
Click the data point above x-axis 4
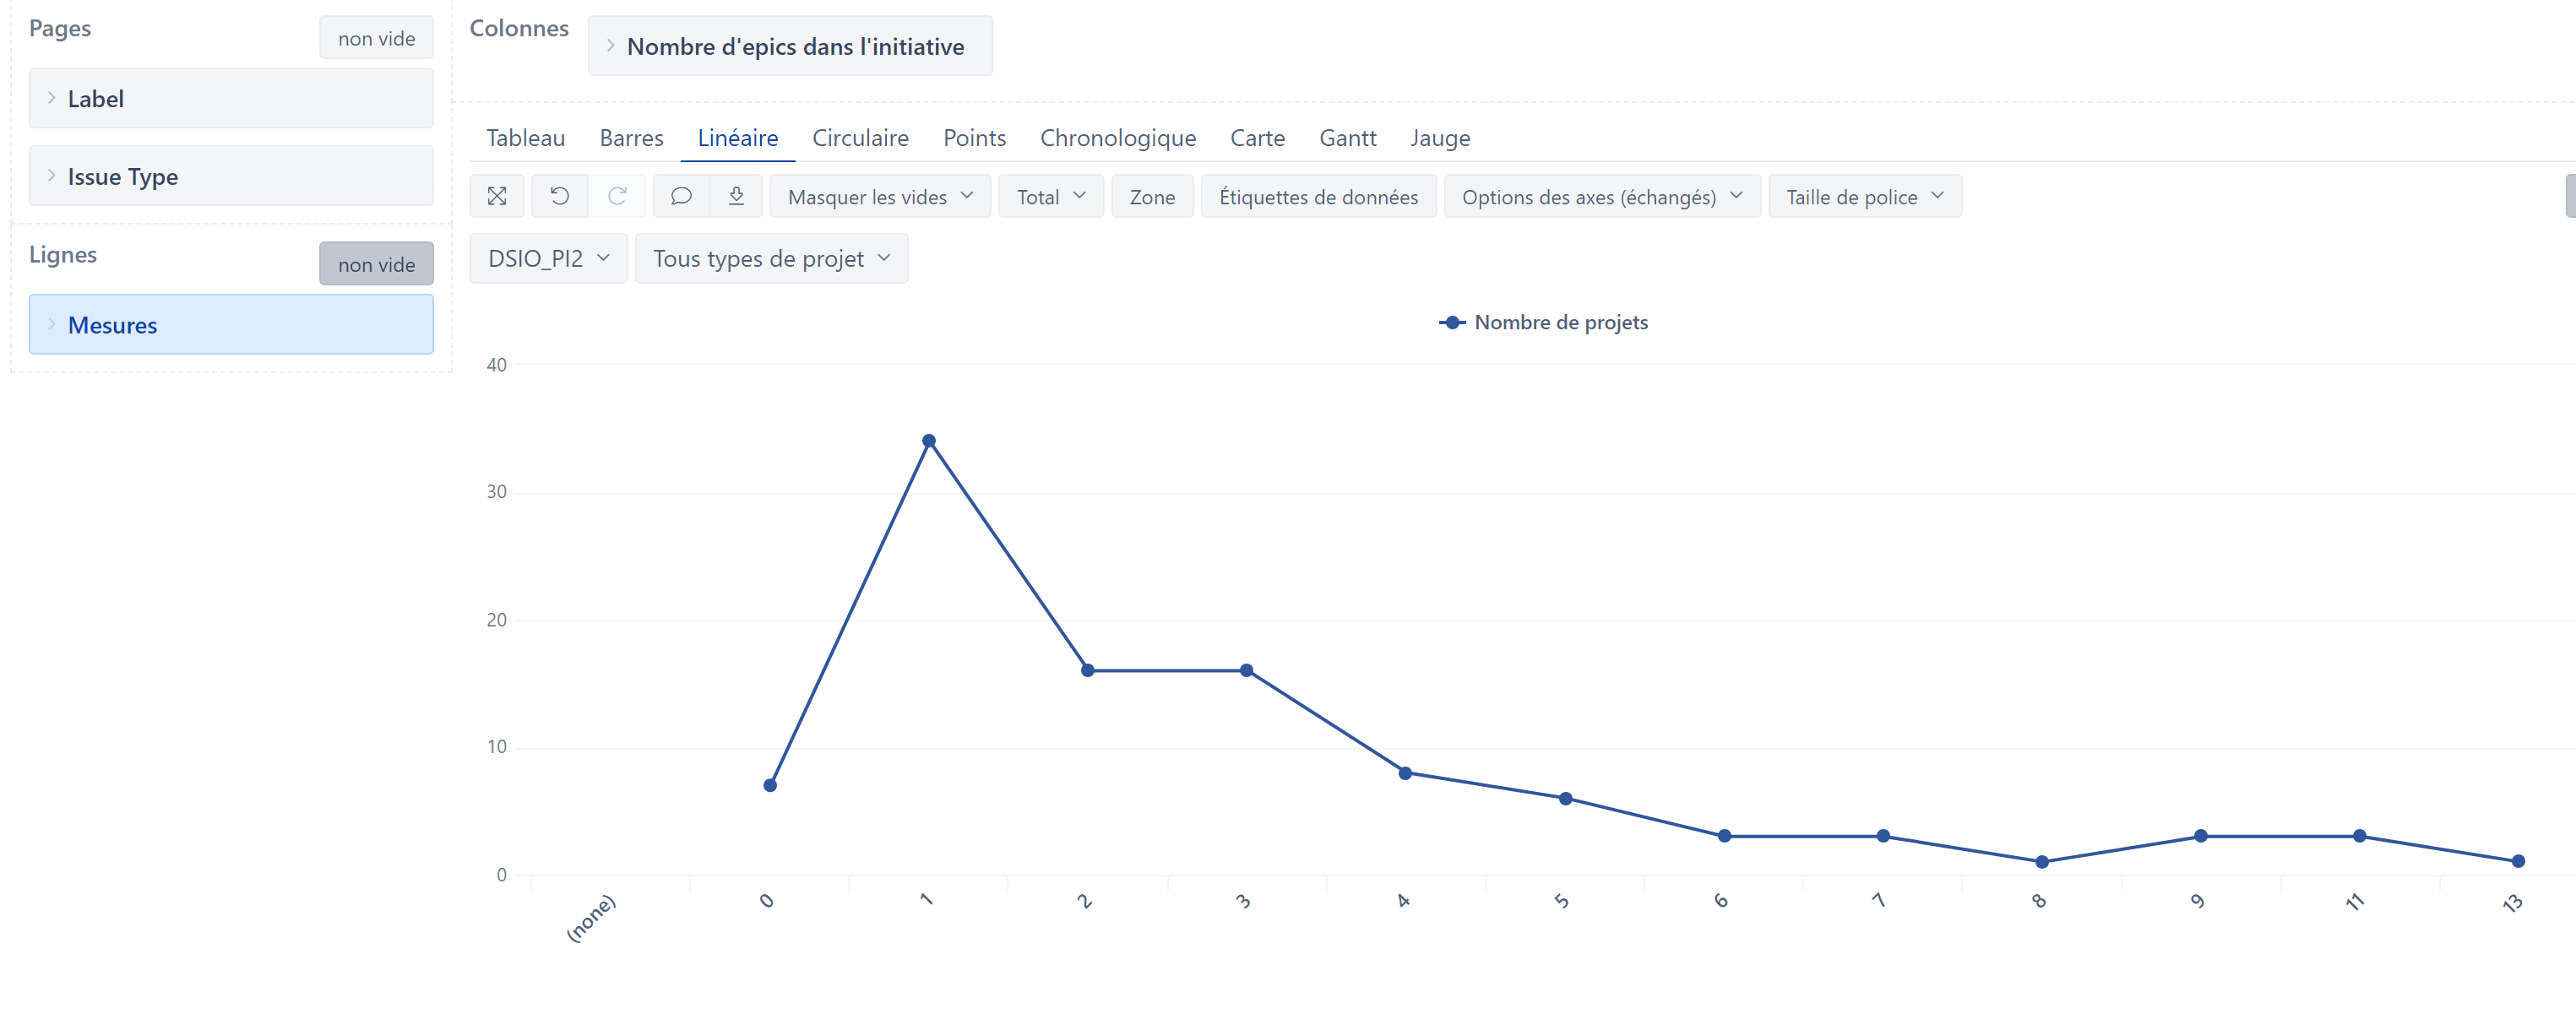(x=1405, y=773)
